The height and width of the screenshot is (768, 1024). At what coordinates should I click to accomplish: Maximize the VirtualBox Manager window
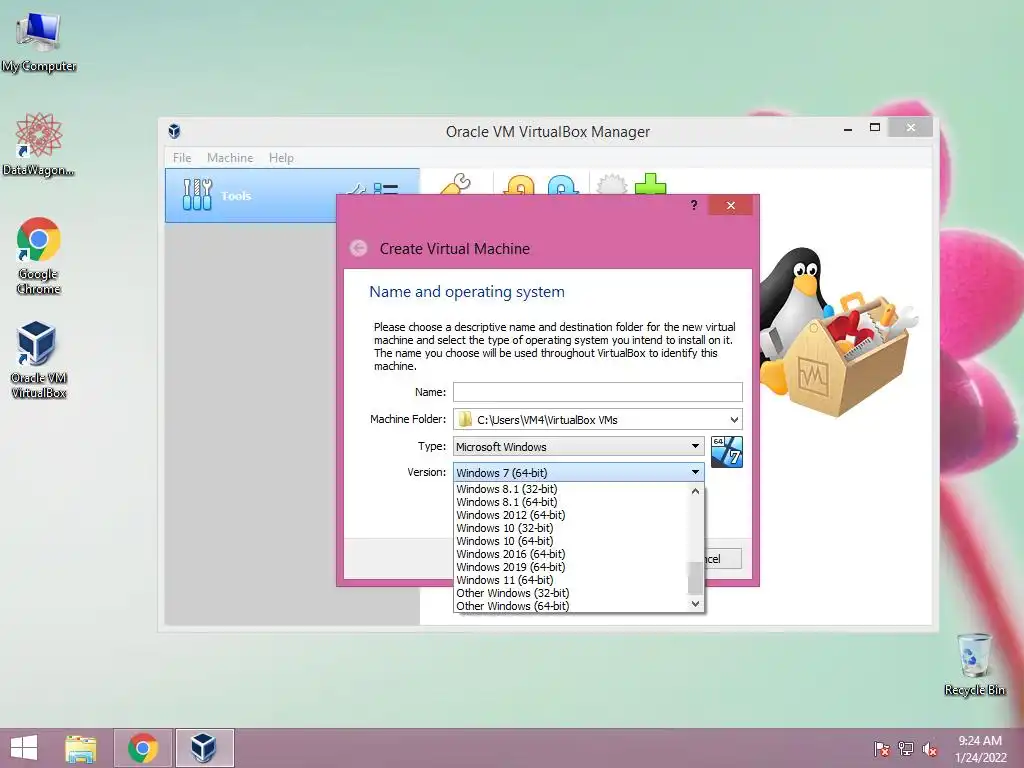(x=875, y=128)
